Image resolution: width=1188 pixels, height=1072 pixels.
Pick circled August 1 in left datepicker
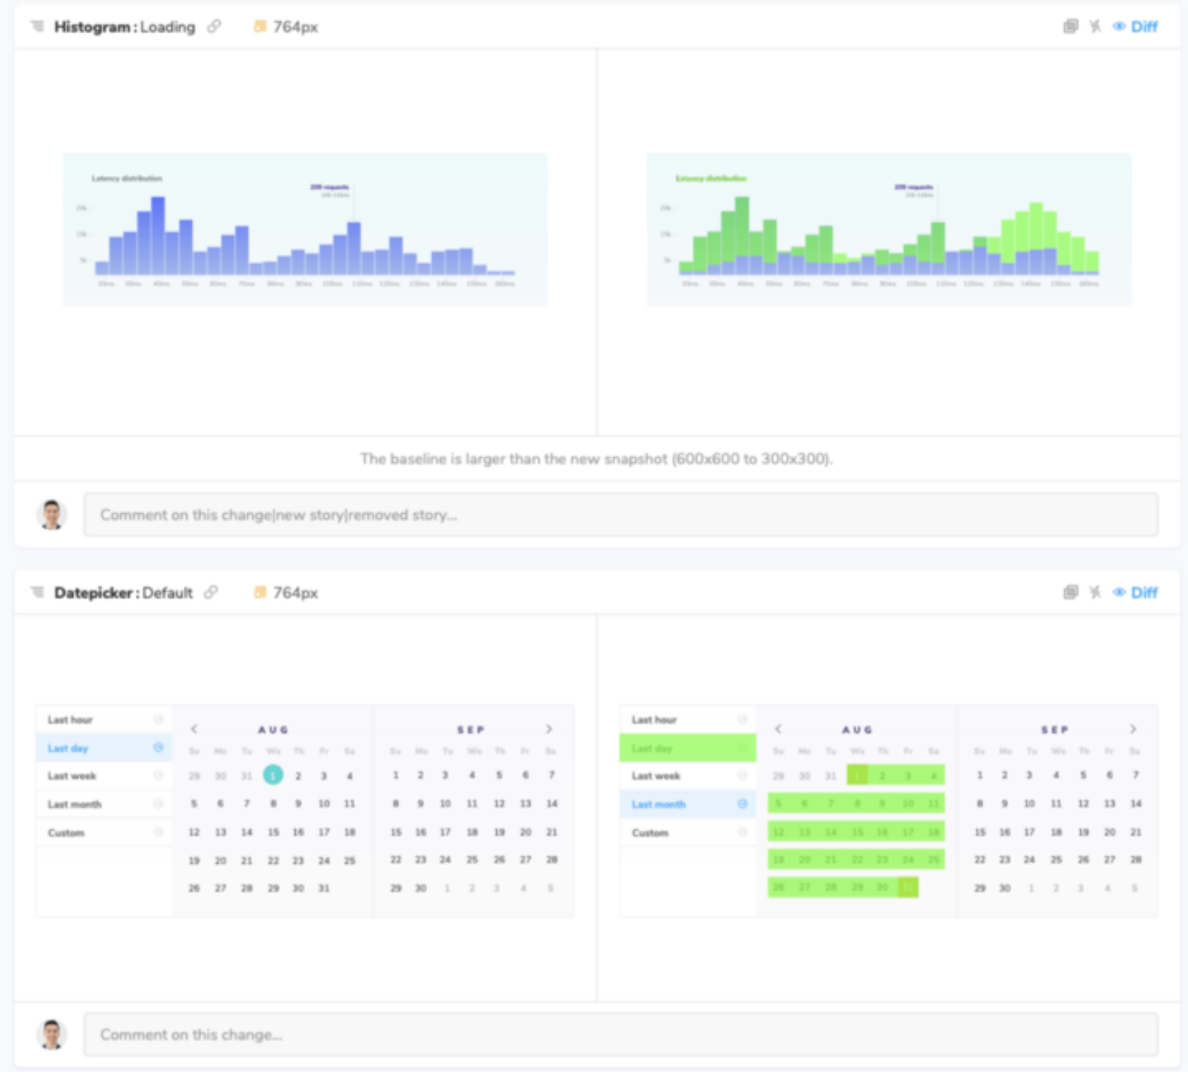click(273, 775)
